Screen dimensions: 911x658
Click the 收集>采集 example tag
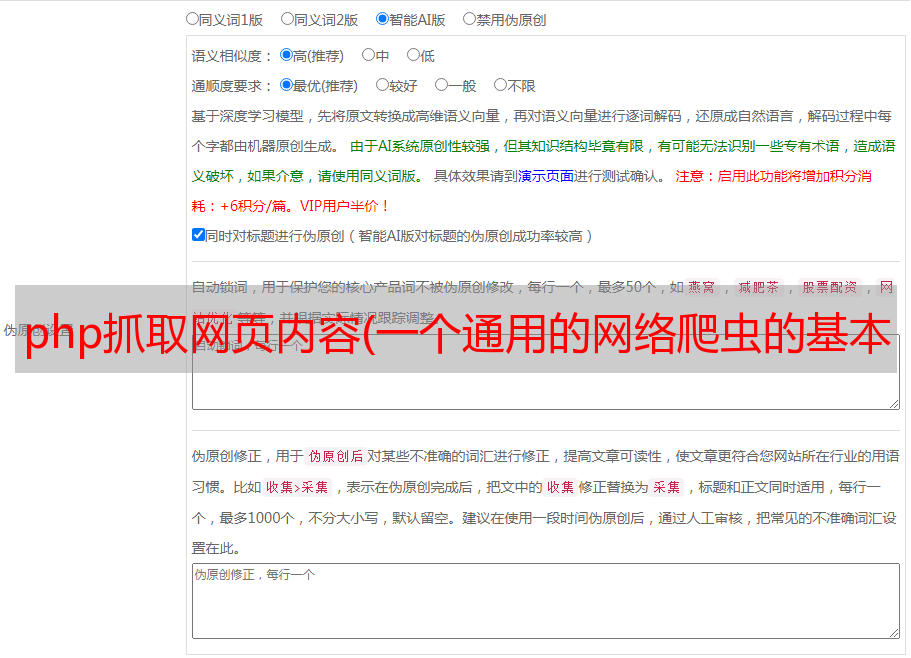click(297, 487)
